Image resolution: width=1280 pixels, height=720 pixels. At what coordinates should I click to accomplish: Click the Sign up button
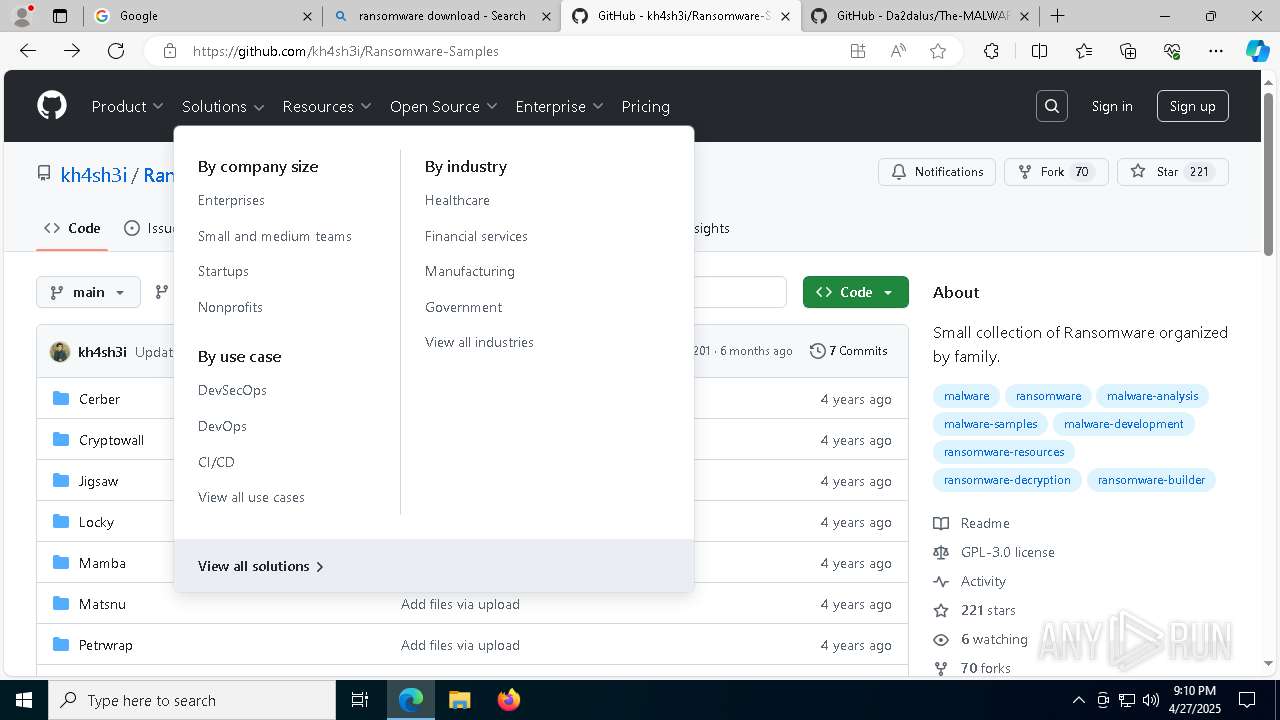[1192, 106]
